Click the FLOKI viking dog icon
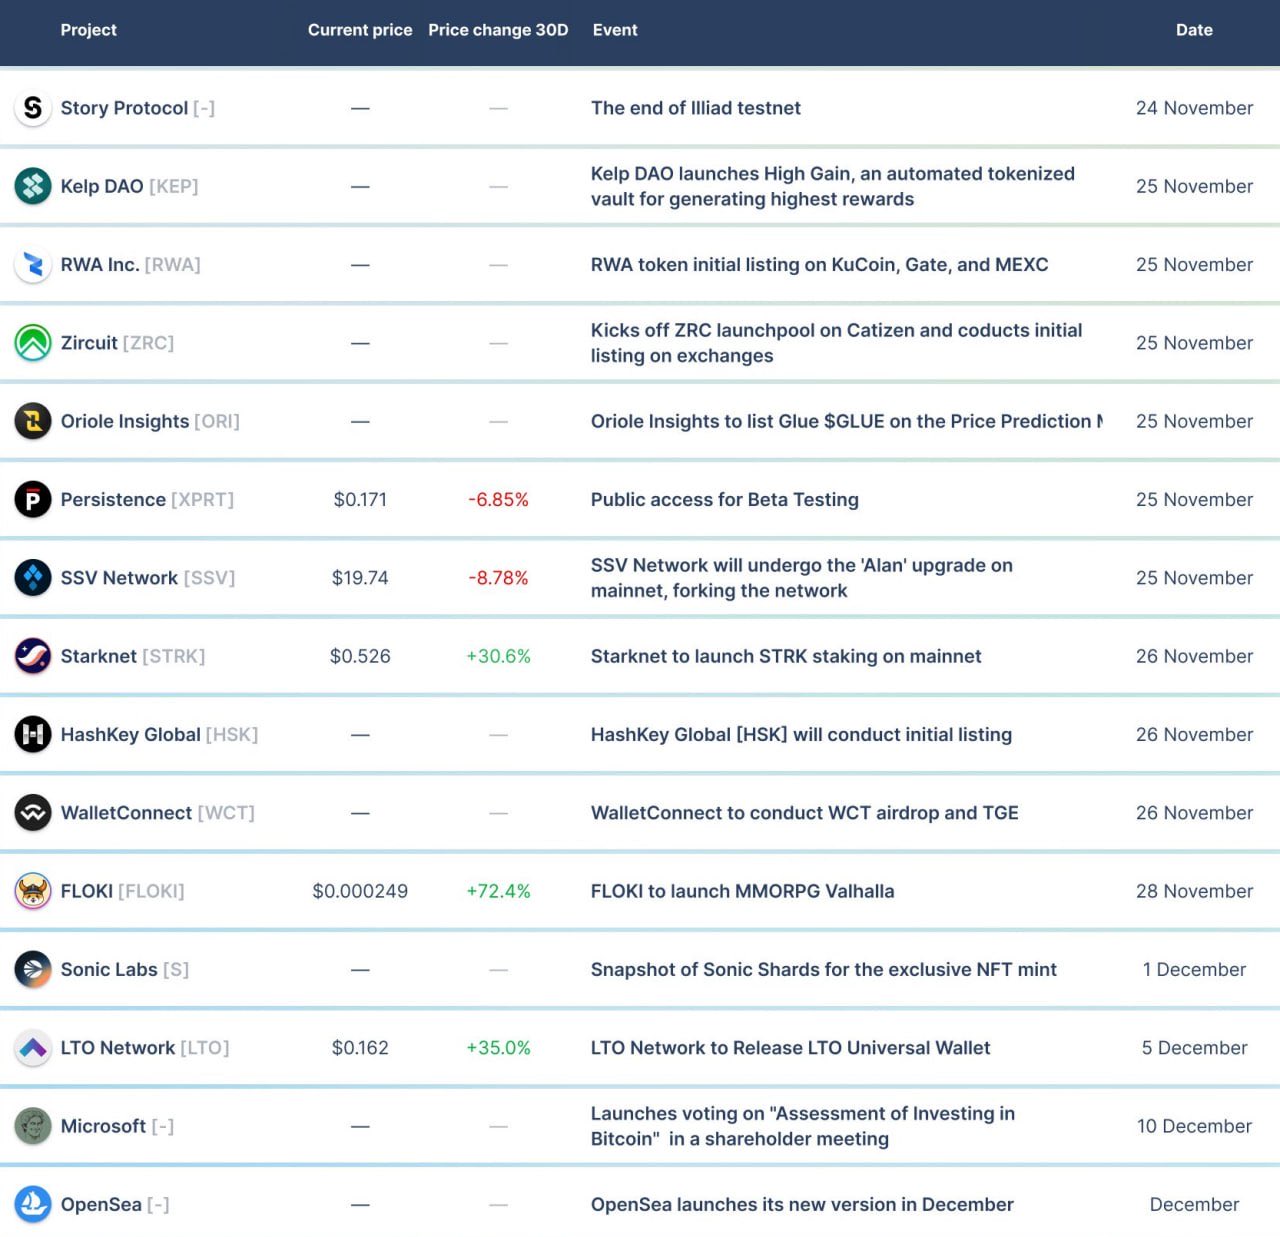The image size is (1280, 1237). [33, 891]
